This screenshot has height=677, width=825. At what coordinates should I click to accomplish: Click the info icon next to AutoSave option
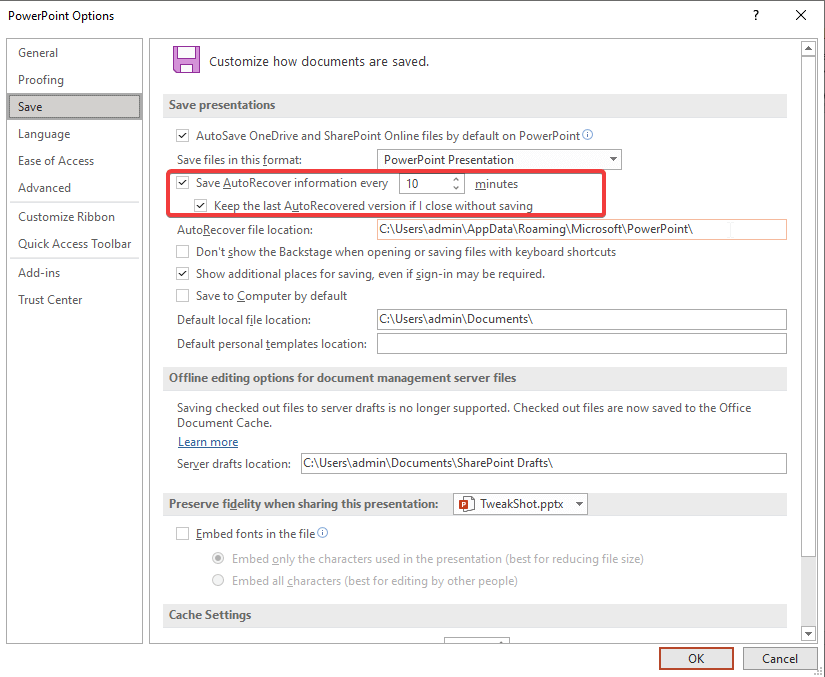pos(588,135)
